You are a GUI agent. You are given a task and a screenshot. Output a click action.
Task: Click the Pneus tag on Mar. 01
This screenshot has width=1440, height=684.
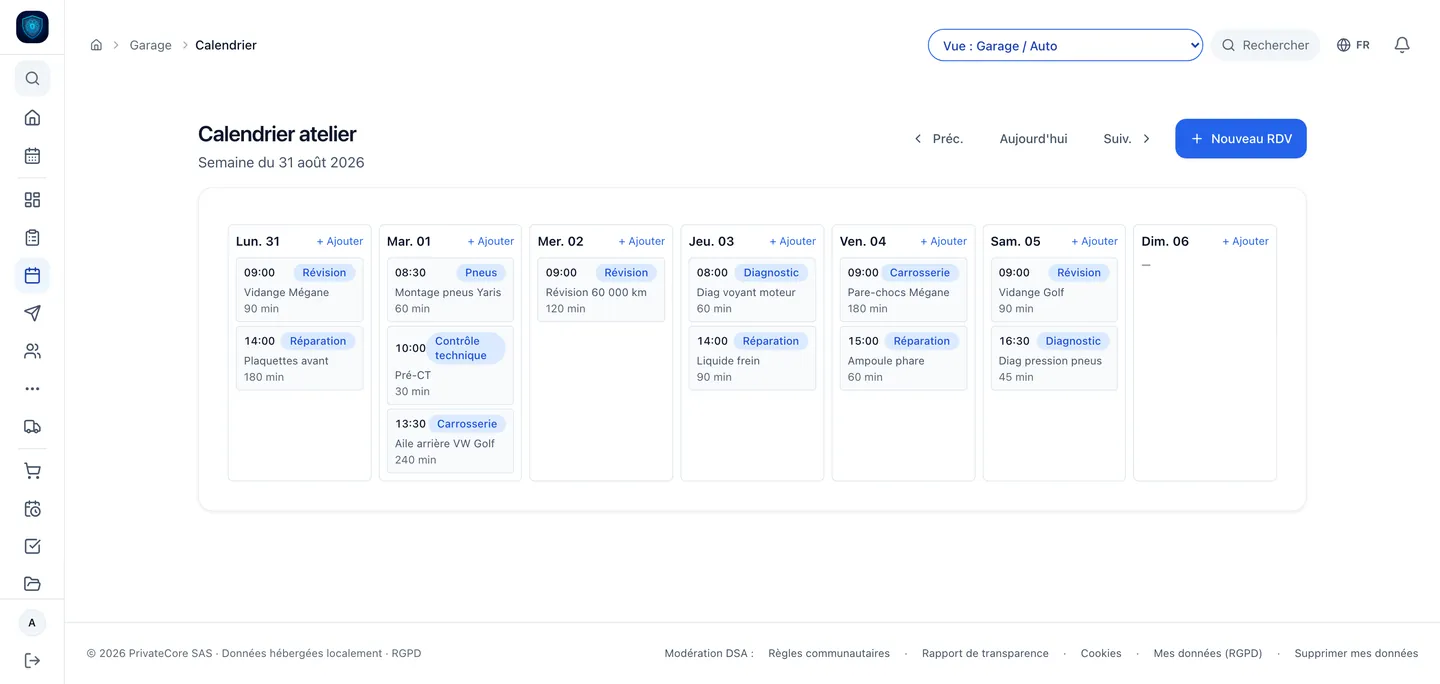pyautogui.click(x=481, y=272)
